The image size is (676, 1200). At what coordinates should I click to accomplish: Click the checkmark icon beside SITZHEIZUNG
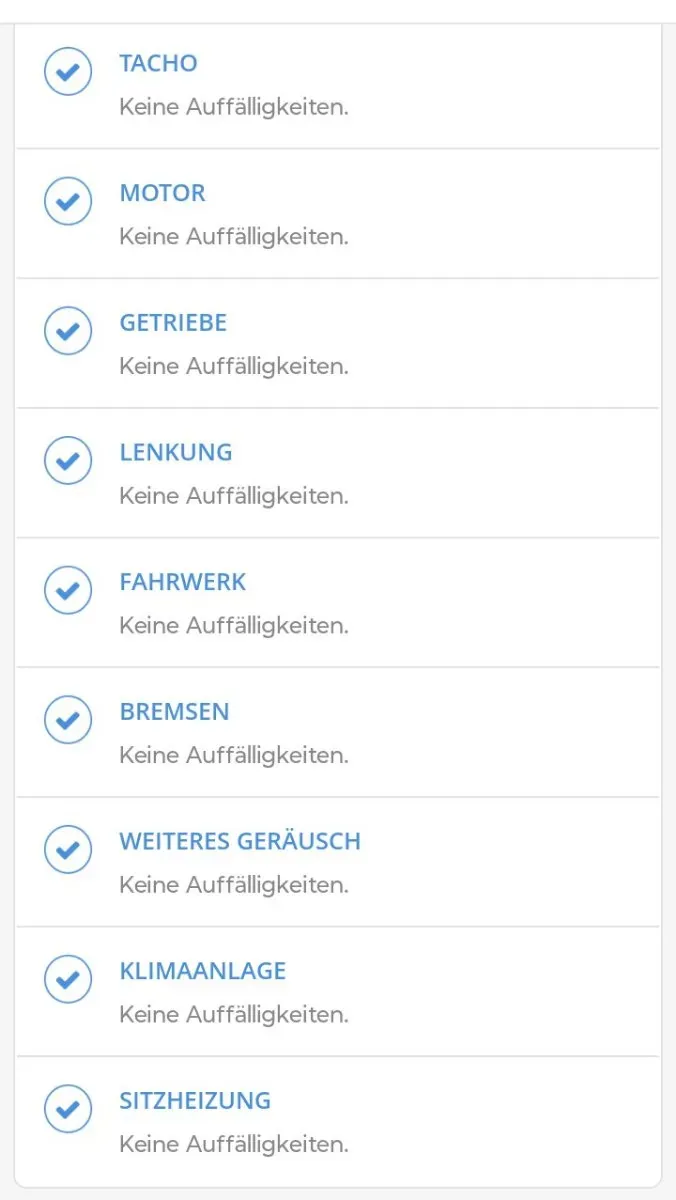pos(68,1109)
